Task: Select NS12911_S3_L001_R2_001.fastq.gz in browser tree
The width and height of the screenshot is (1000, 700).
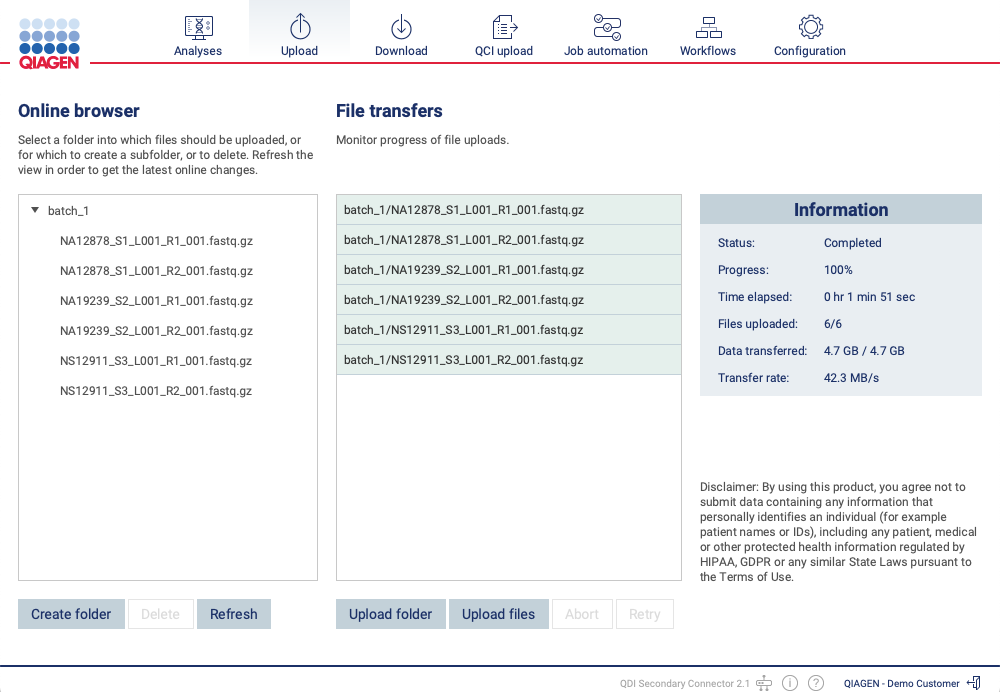Action: click(156, 391)
